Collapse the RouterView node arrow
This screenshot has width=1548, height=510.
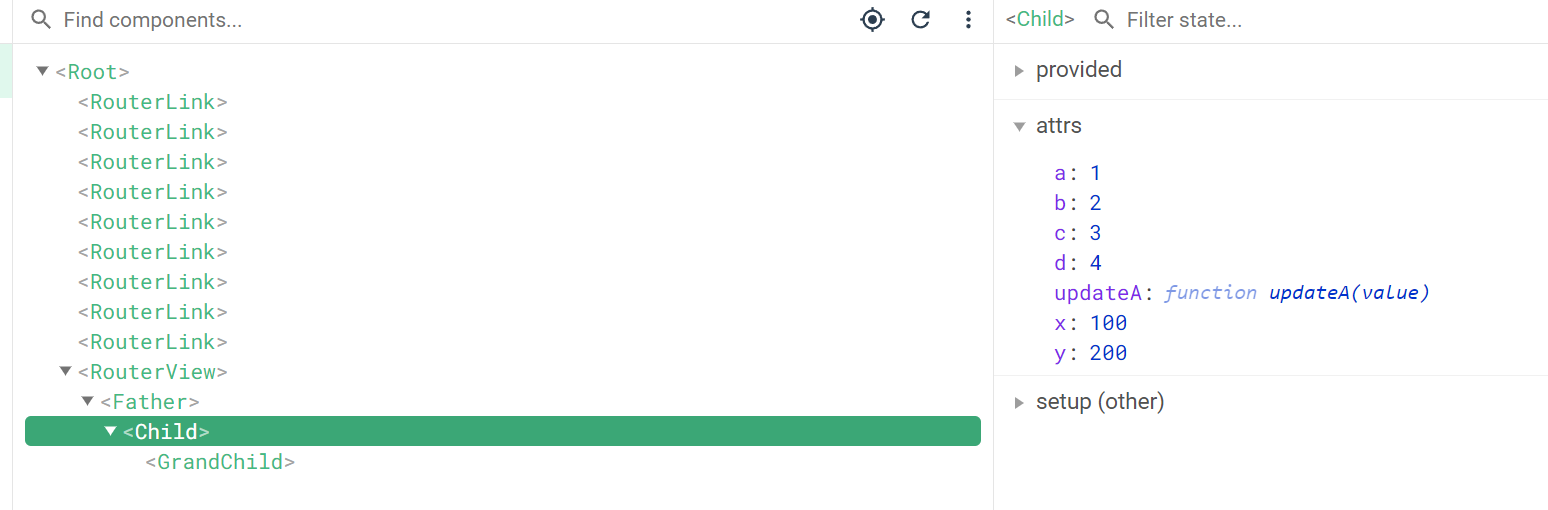pyautogui.click(x=65, y=371)
